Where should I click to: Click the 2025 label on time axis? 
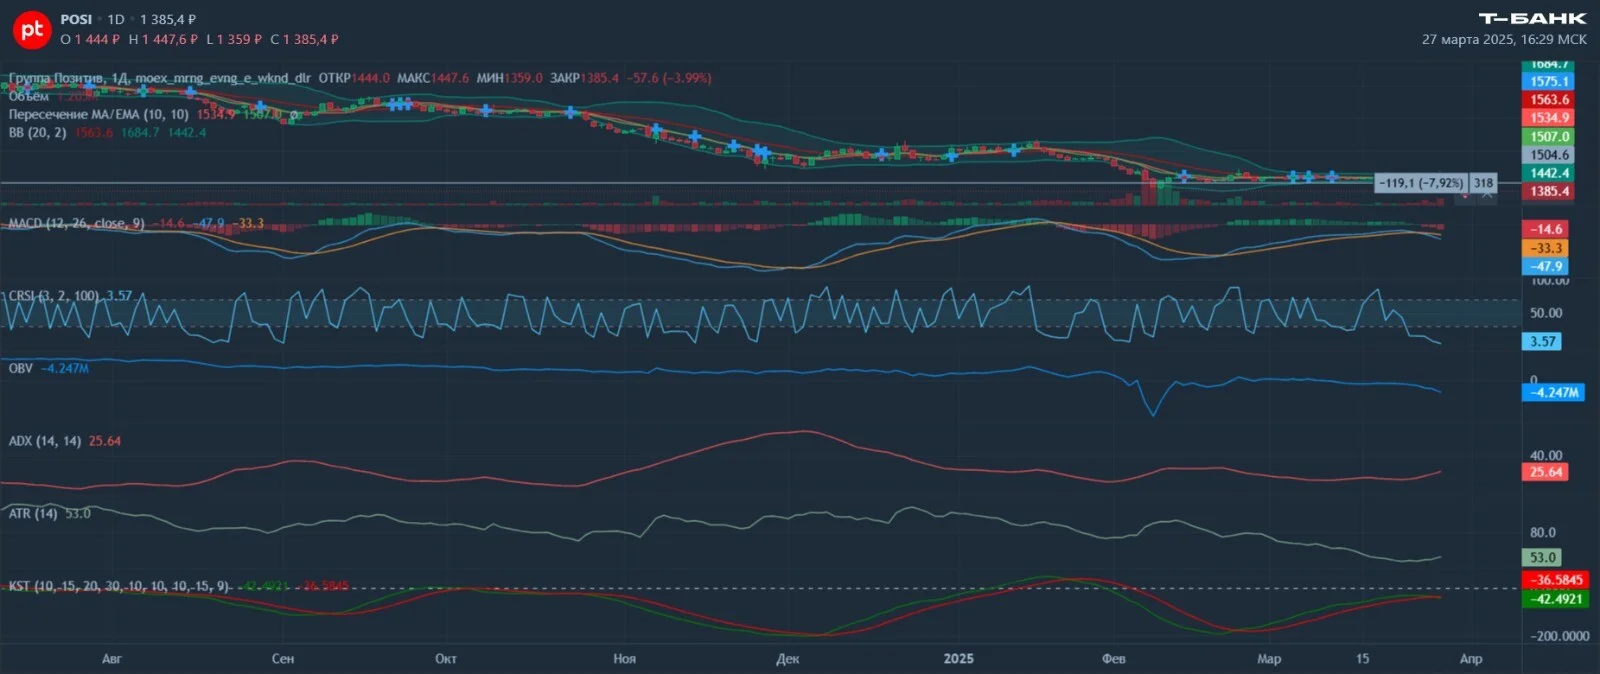click(x=958, y=658)
